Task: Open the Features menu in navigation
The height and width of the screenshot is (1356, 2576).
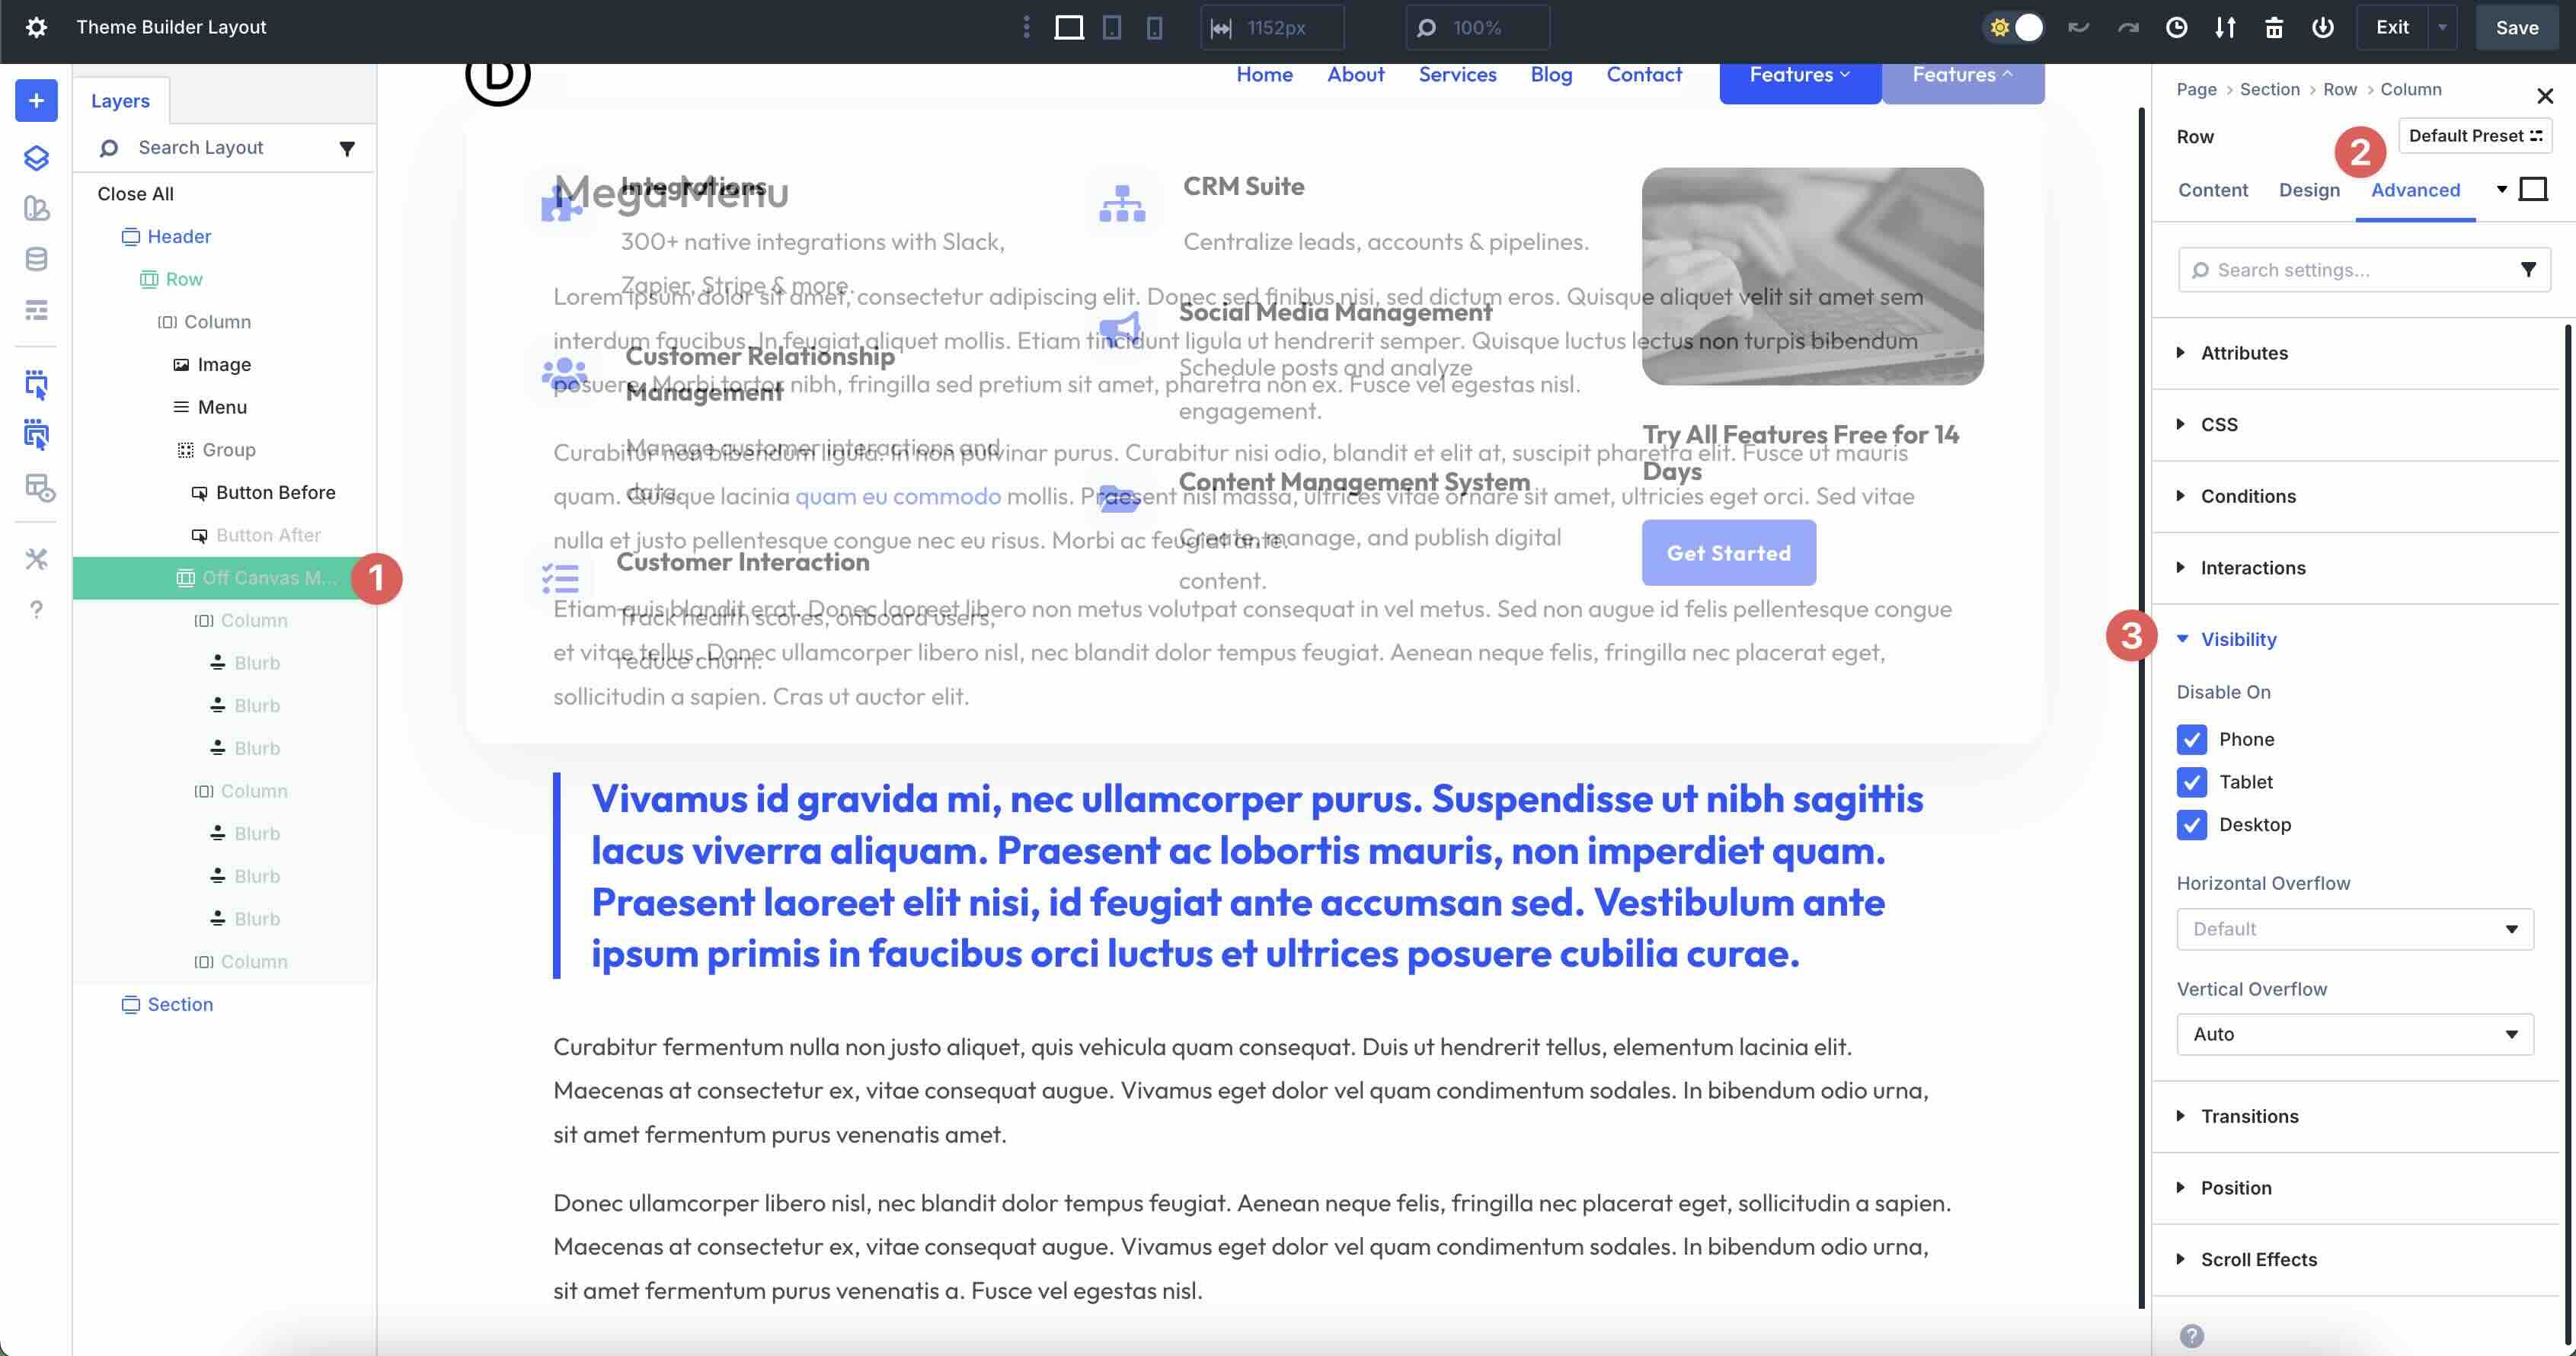Action: pyautogui.click(x=1798, y=74)
